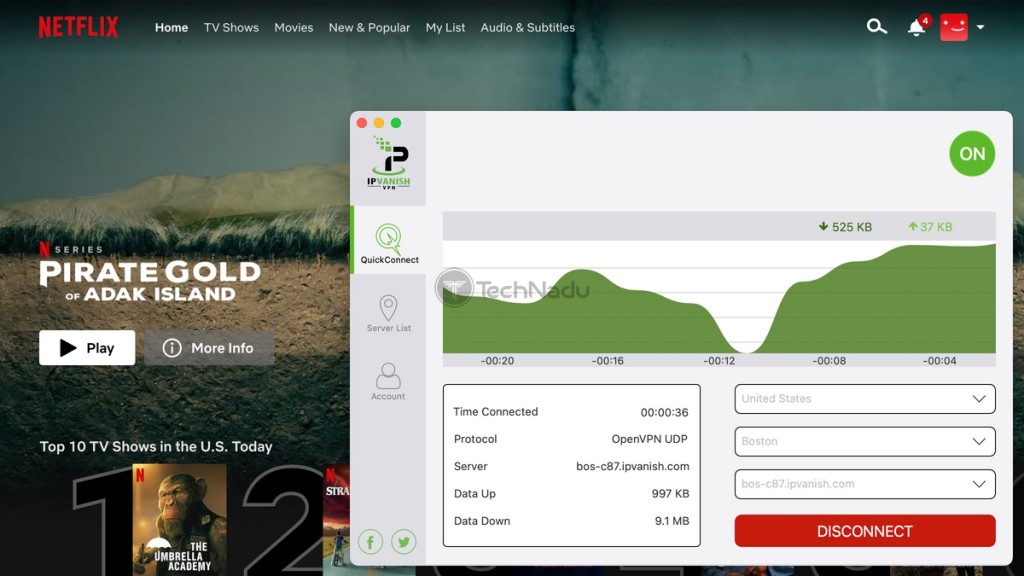Minimize the IPVanish window
Screen dimensions: 1024x576
click(379, 123)
